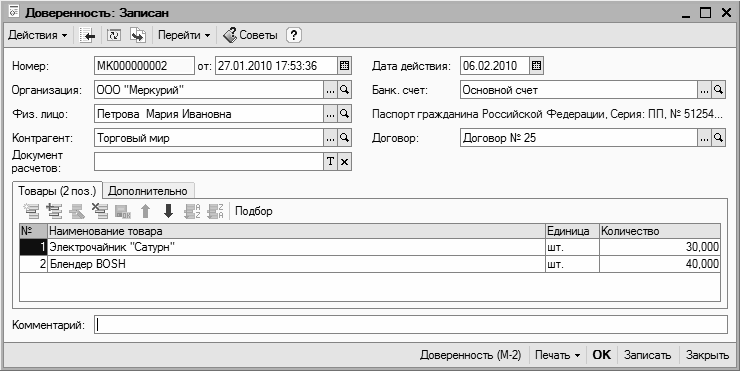The width and height of the screenshot is (740, 371).
Task: Click the Подбор button
Action: [254, 211]
